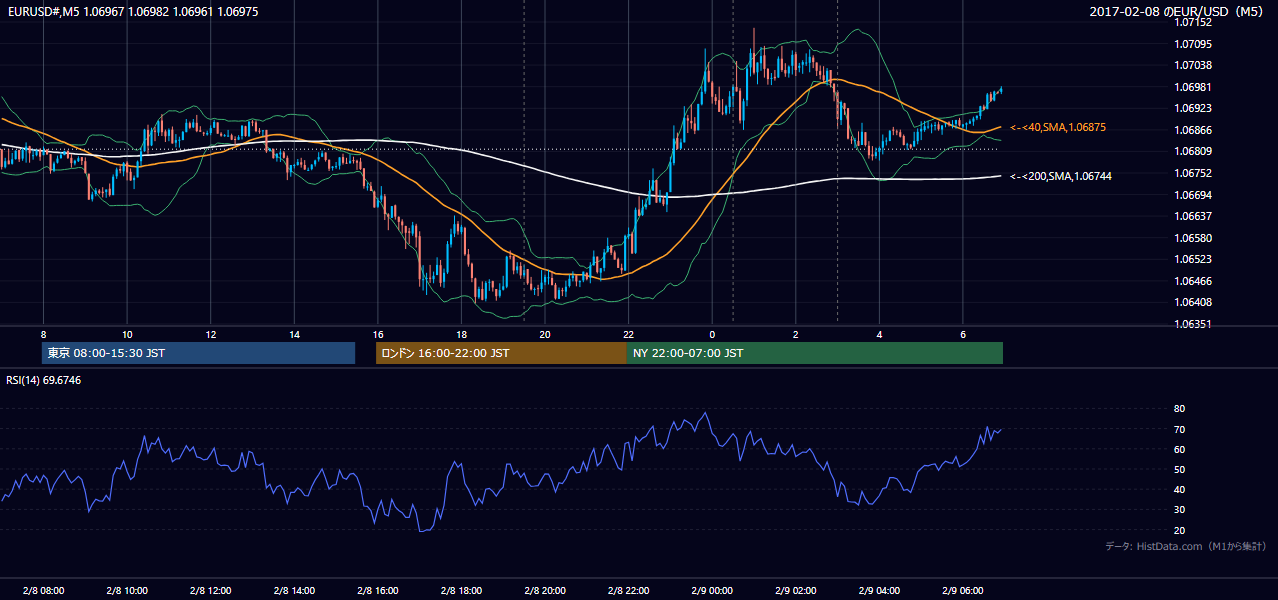Screen dimensions: 1278x600
Task: Click the 200 SMA 1.06744 label
Action: 1061,176
